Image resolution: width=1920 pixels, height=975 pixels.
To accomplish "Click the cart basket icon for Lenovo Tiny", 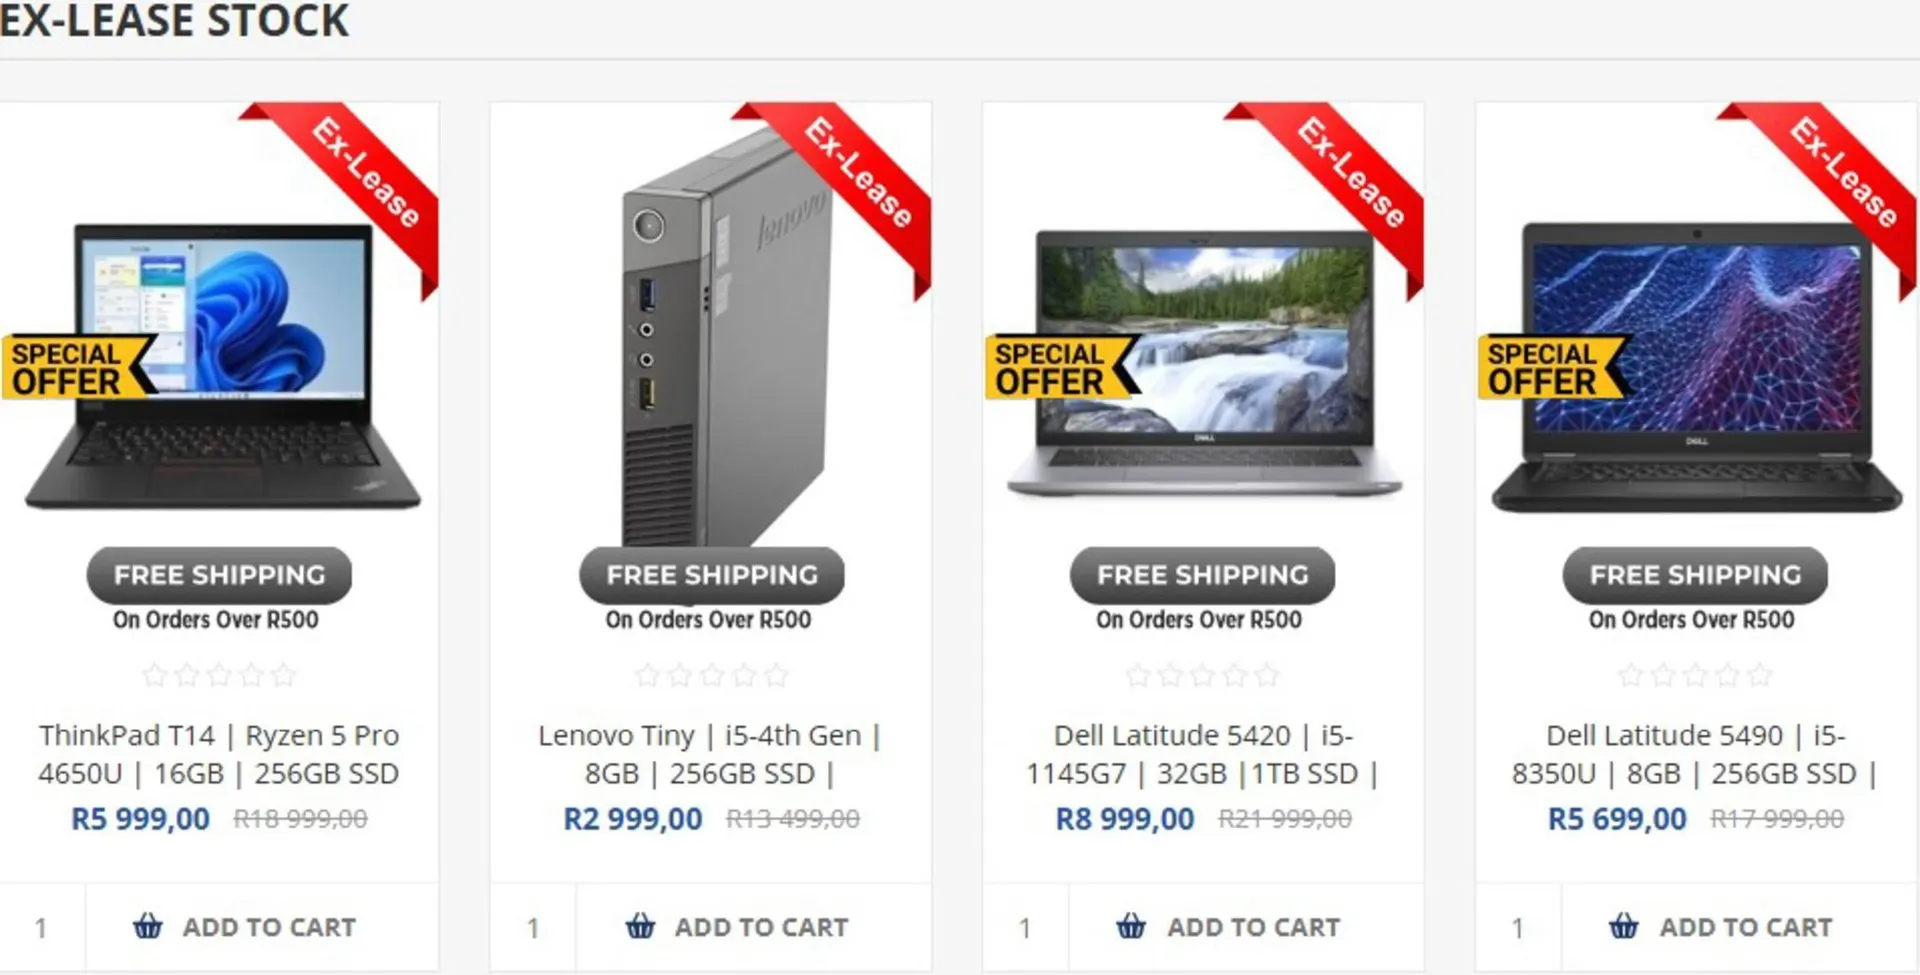I will coord(640,927).
